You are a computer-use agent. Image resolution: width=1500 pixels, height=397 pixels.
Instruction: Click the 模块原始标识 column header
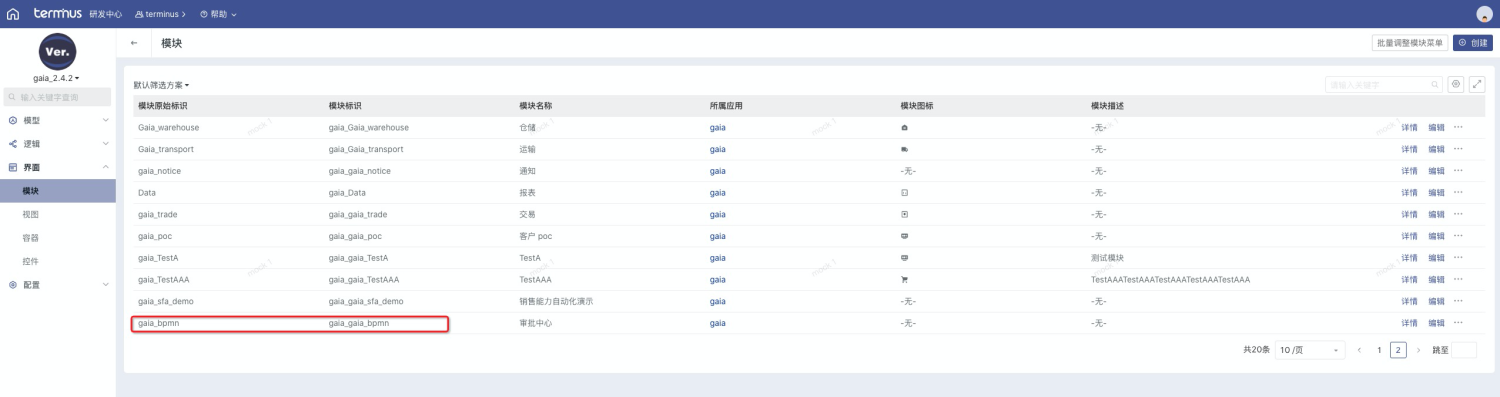[x=163, y=105]
